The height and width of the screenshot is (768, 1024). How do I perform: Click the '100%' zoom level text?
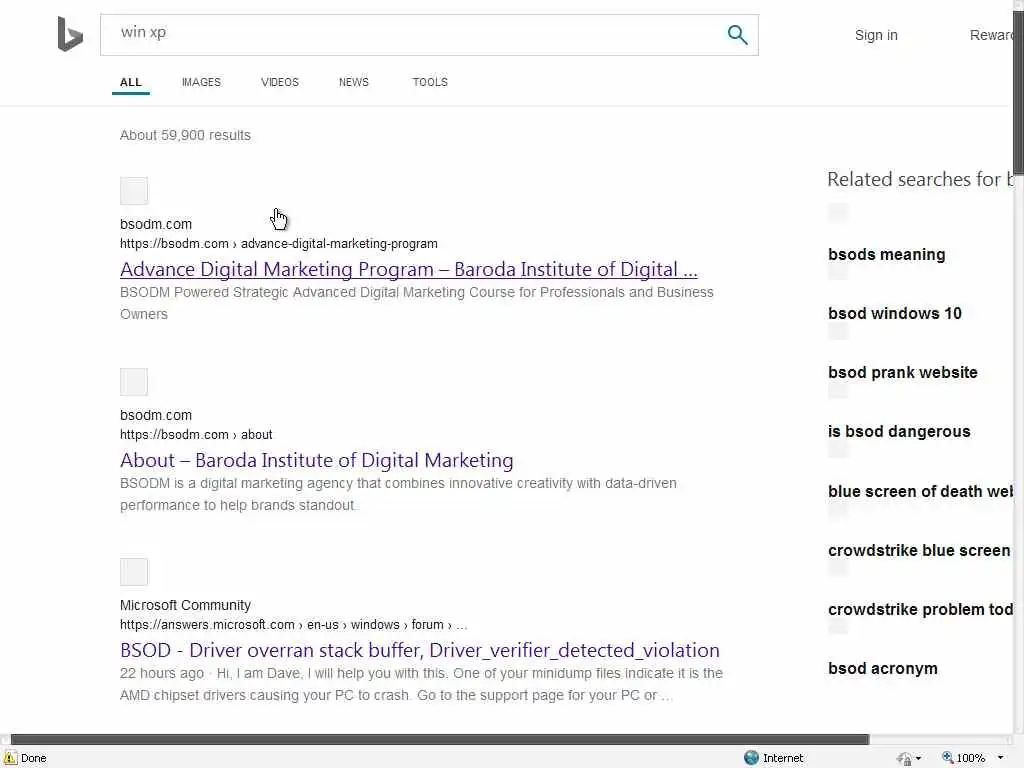pos(970,758)
